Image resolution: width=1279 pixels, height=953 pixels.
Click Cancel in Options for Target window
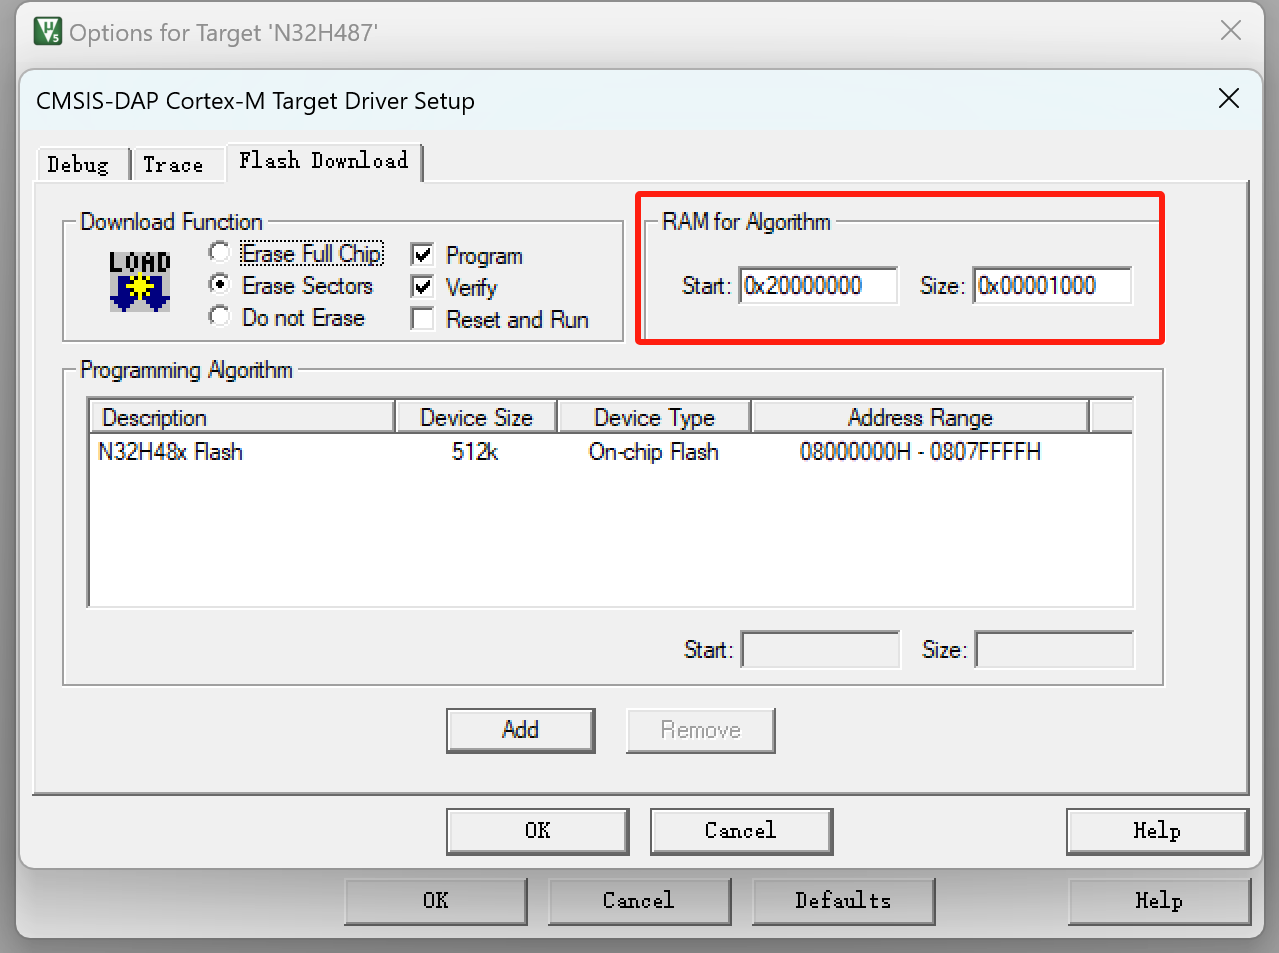(639, 901)
